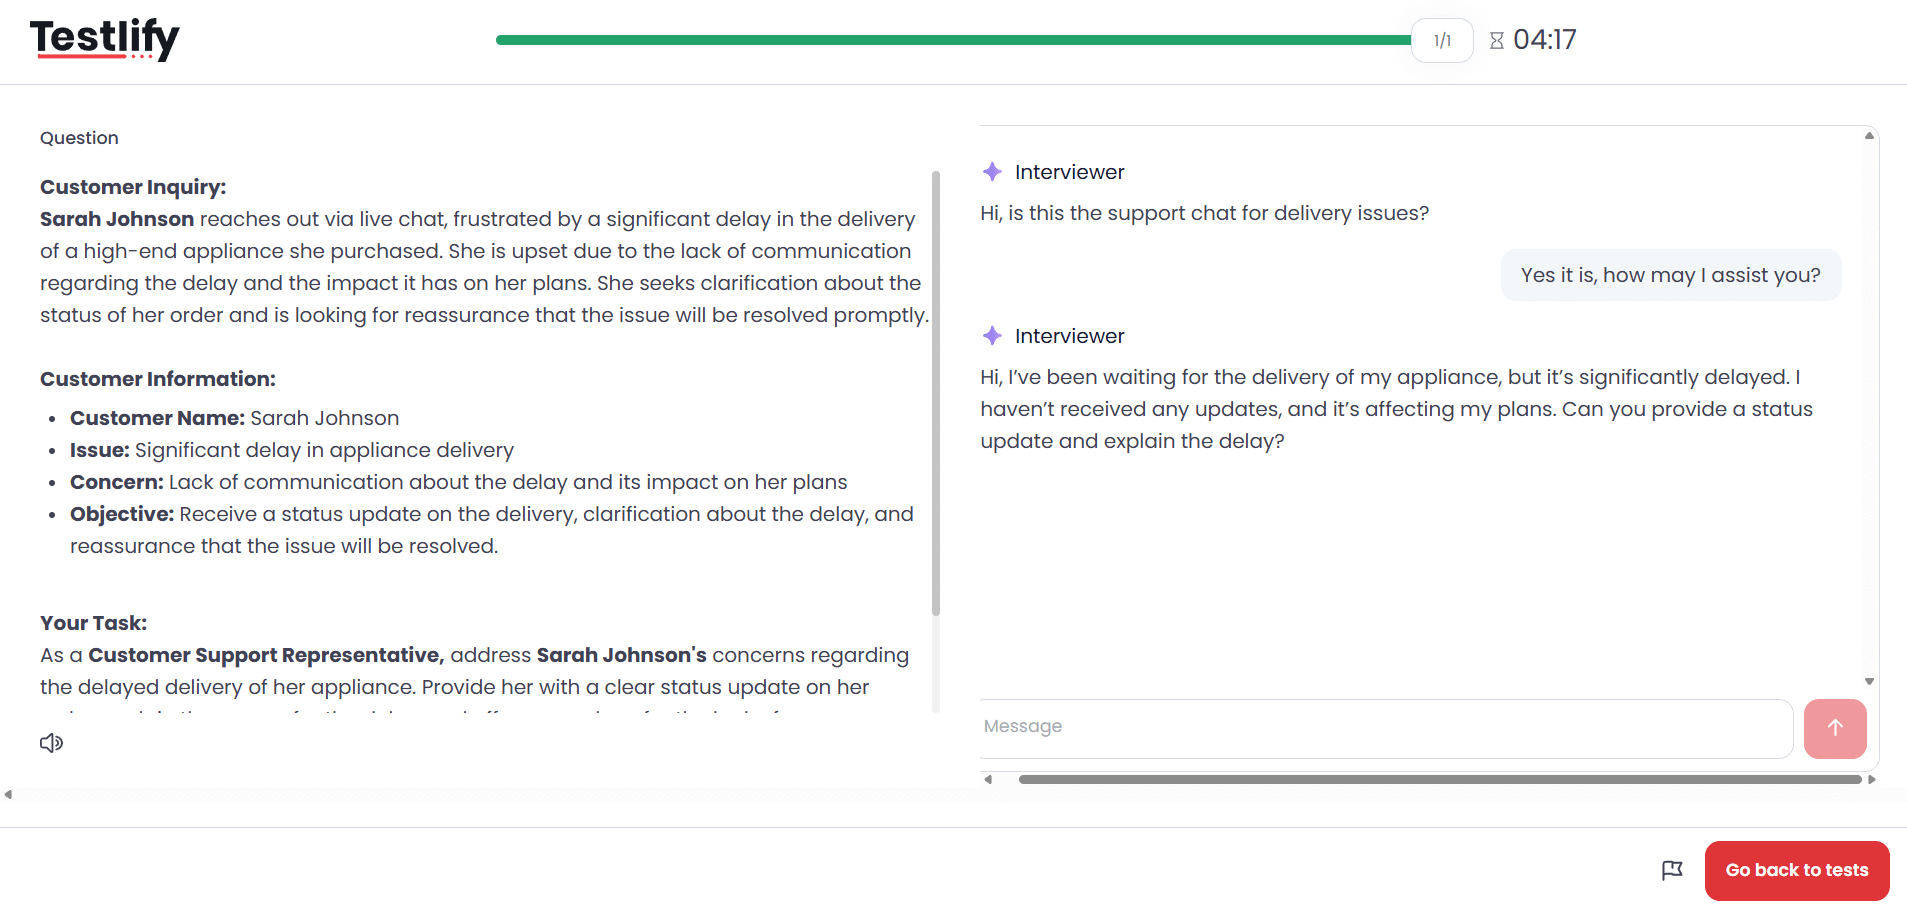This screenshot has width=1907, height=904.
Task: Click inside the Message input field
Action: click(1380, 728)
